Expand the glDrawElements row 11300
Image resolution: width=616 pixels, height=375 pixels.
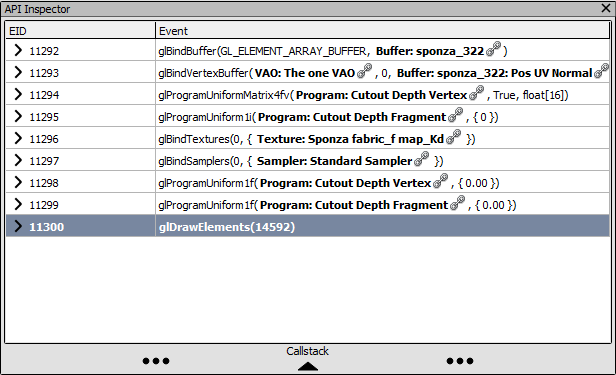[x=18, y=226]
